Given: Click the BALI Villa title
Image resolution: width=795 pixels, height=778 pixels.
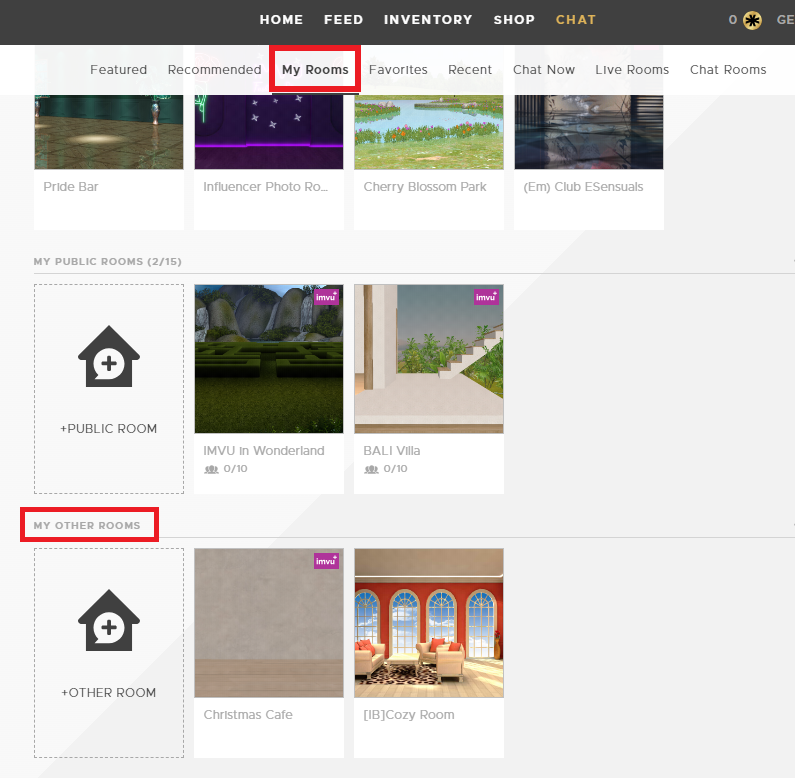Looking at the screenshot, I should (x=392, y=450).
